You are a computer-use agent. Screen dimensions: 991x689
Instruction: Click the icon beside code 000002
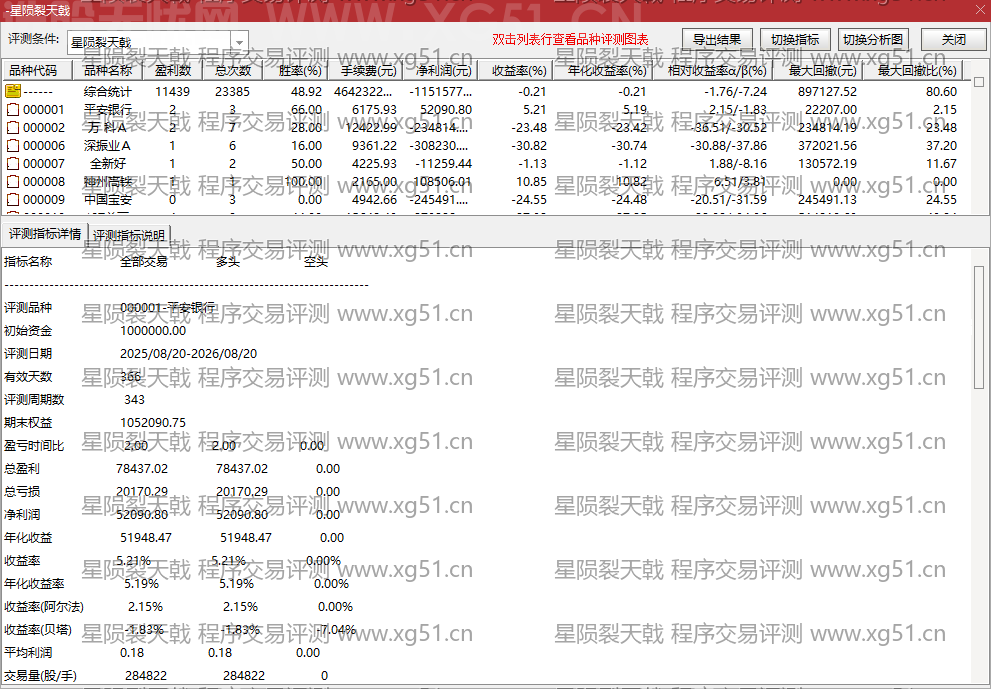click(x=13, y=128)
